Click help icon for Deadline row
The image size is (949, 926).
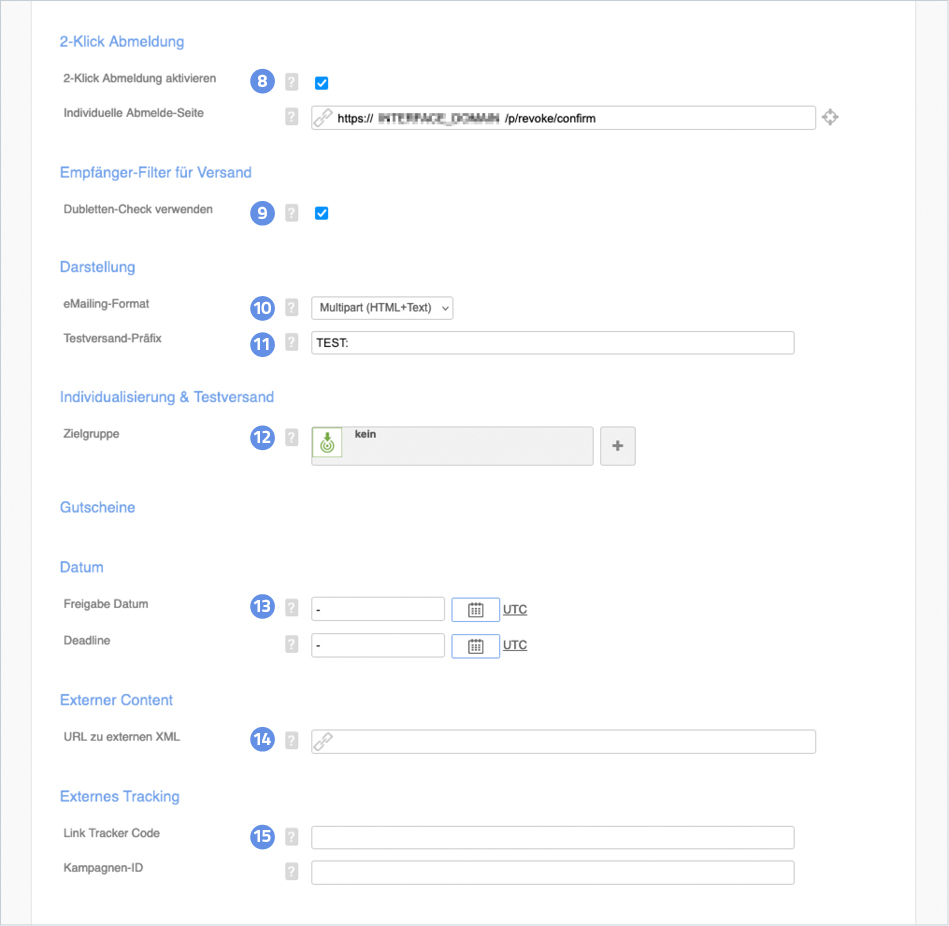(x=291, y=645)
